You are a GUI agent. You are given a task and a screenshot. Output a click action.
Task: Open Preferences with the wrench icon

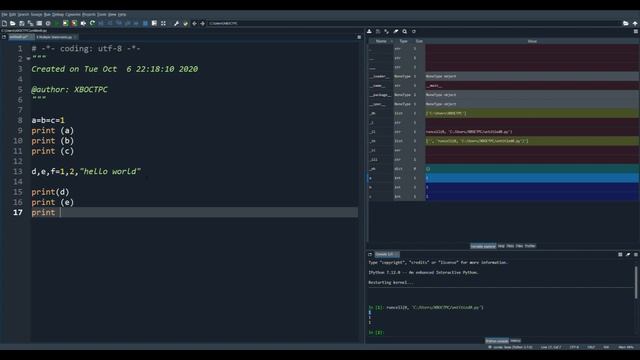click(x=176, y=23)
